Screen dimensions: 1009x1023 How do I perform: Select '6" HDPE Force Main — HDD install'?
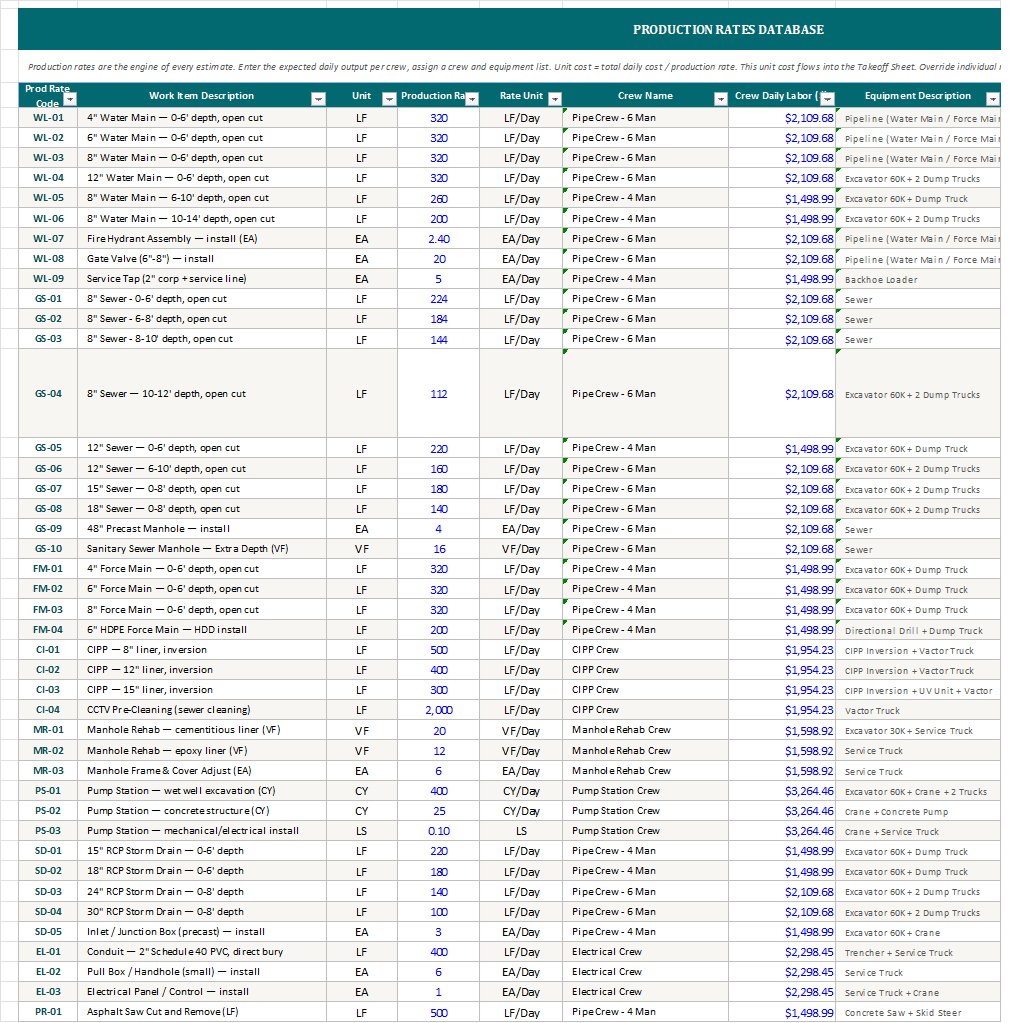click(202, 630)
